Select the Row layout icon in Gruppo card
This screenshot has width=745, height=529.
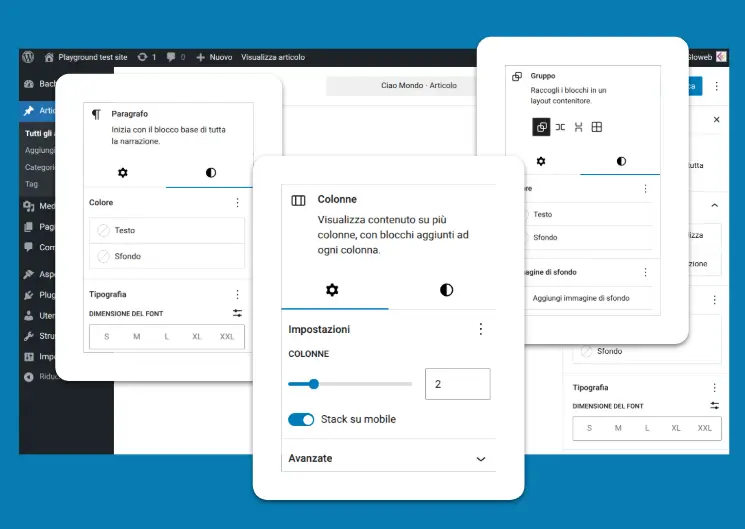click(x=560, y=127)
